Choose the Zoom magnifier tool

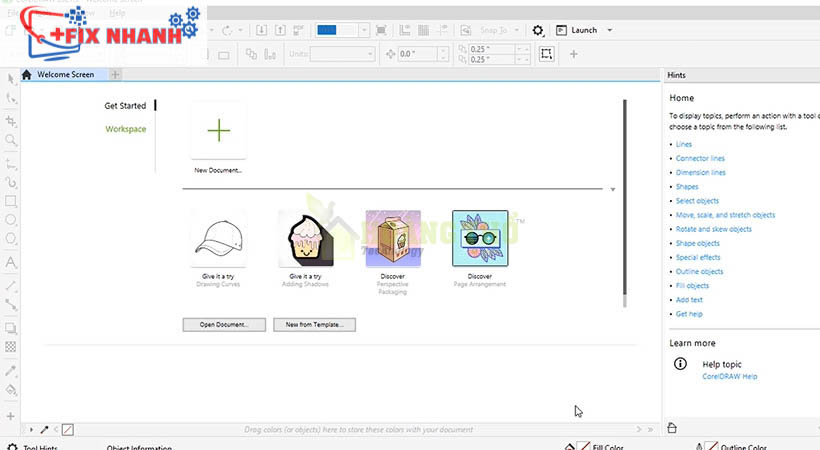pos(11,141)
